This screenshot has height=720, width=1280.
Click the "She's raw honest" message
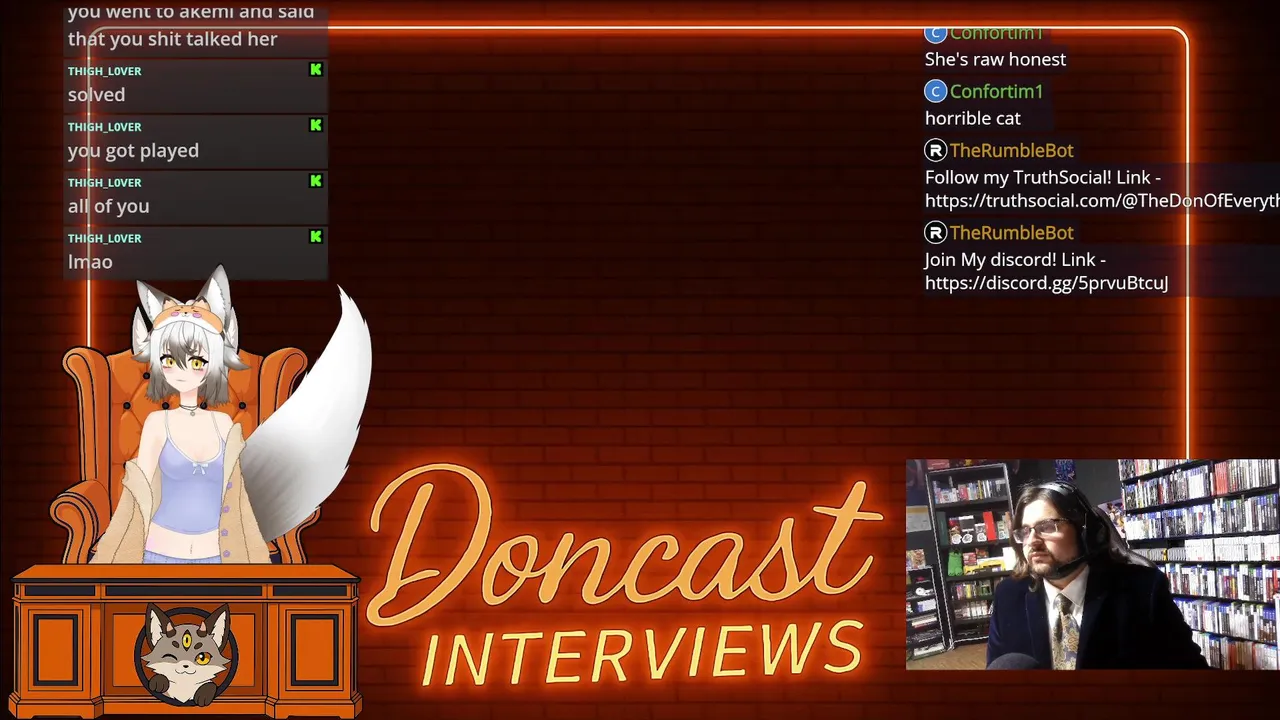[995, 59]
